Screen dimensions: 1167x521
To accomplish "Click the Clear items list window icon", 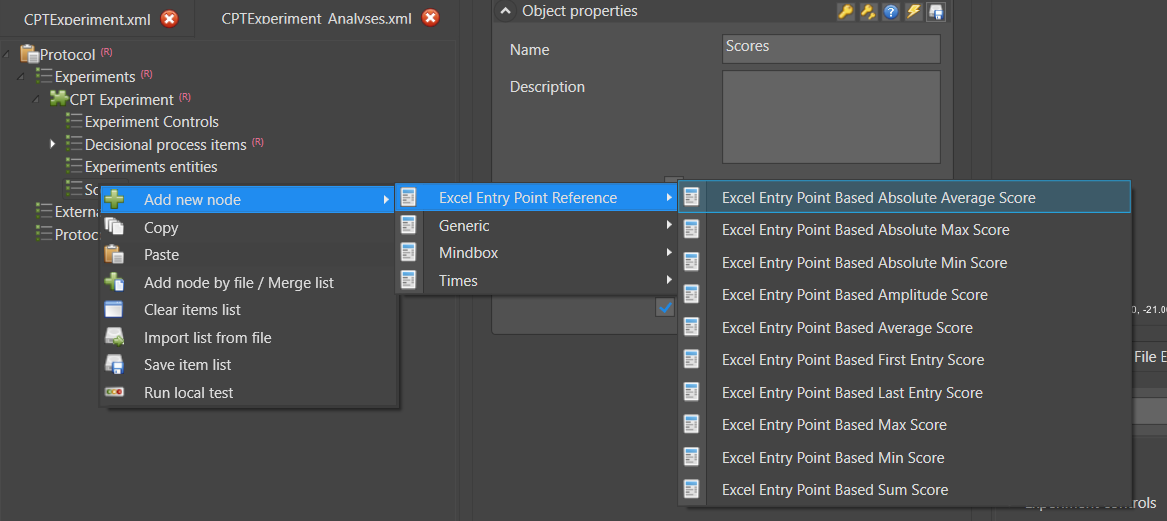I will pos(114,310).
